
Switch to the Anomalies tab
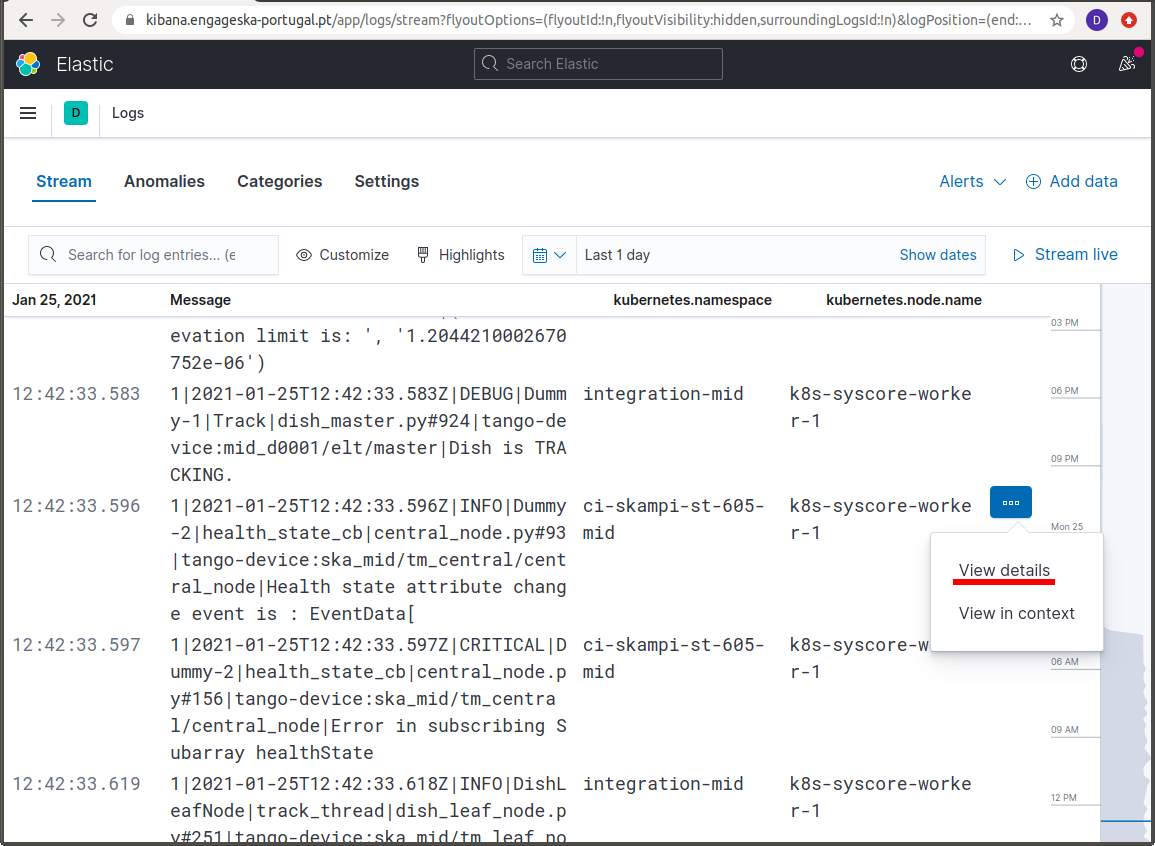pyautogui.click(x=164, y=181)
